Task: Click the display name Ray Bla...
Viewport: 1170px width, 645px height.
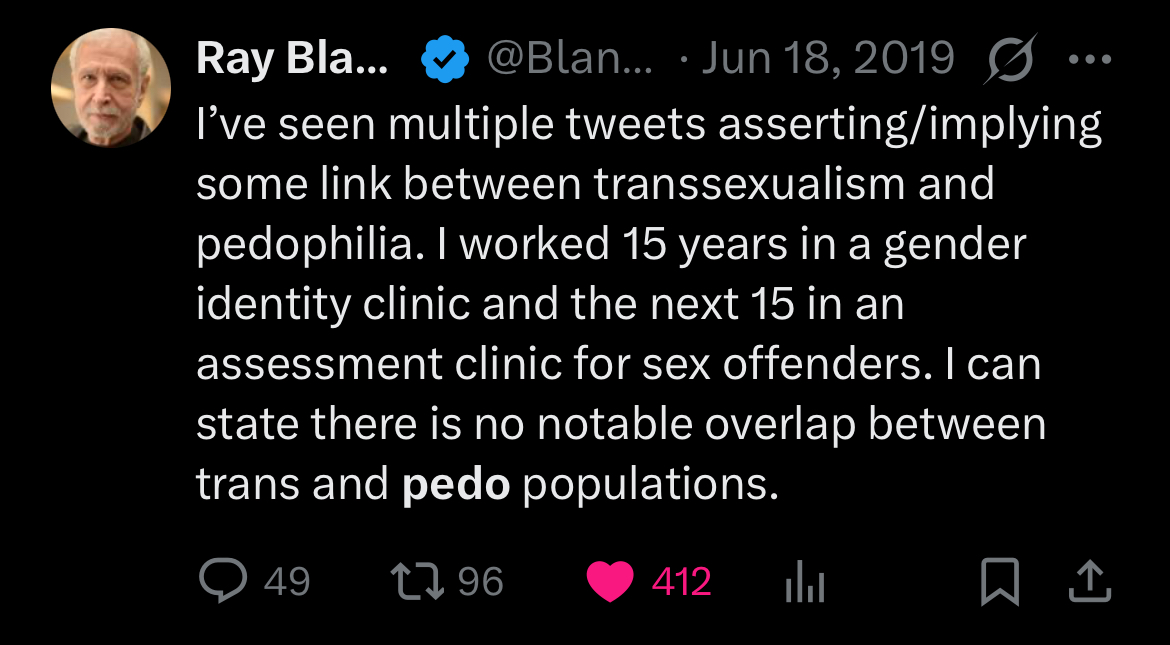Action: point(292,58)
